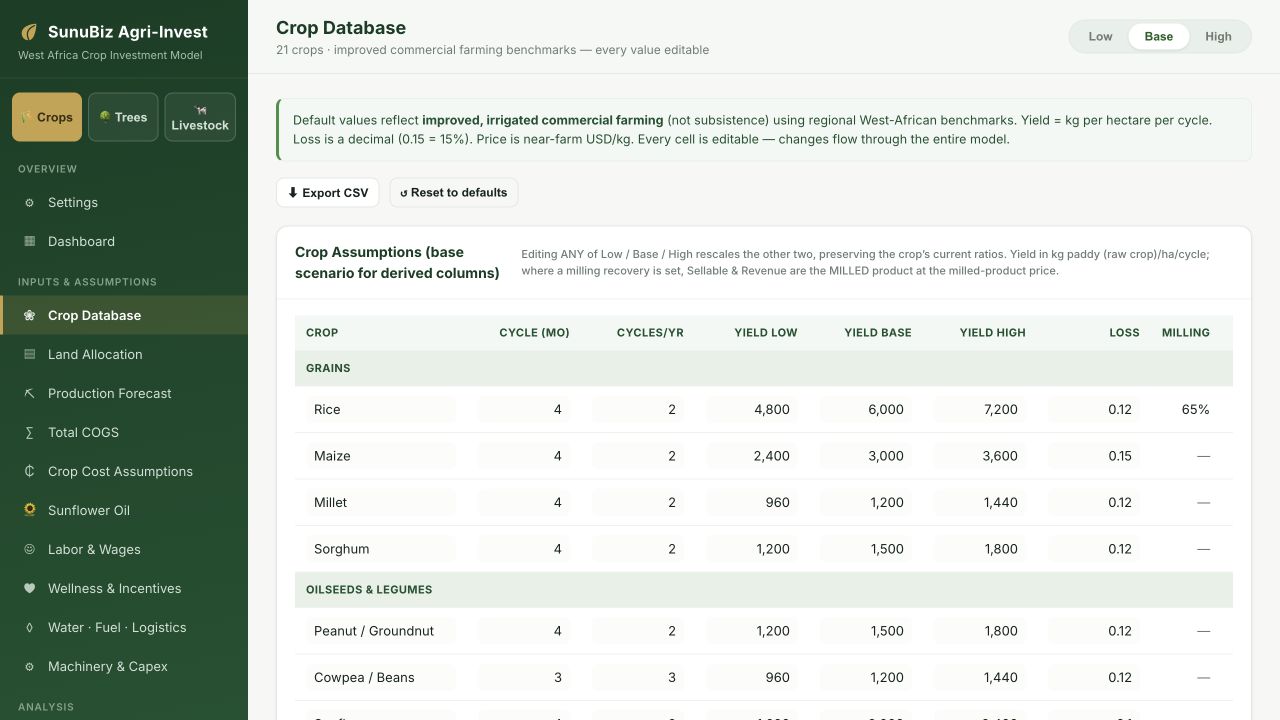Click the SunuBiz leaf logo icon
Image resolution: width=1280 pixels, height=720 pixels.
[x=29, y=32]
